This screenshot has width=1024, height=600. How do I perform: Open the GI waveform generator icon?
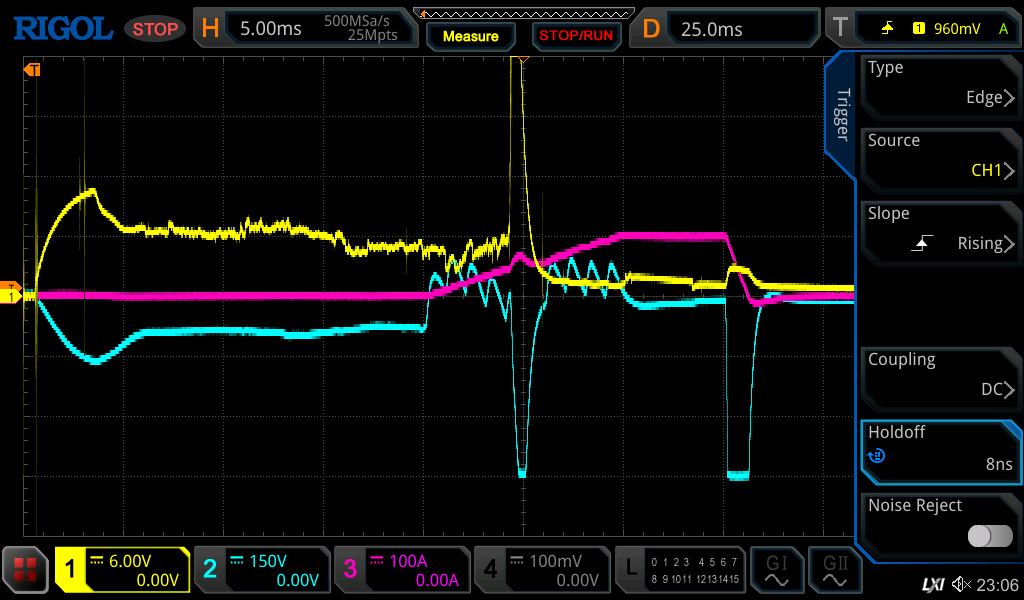pos(776,570)
